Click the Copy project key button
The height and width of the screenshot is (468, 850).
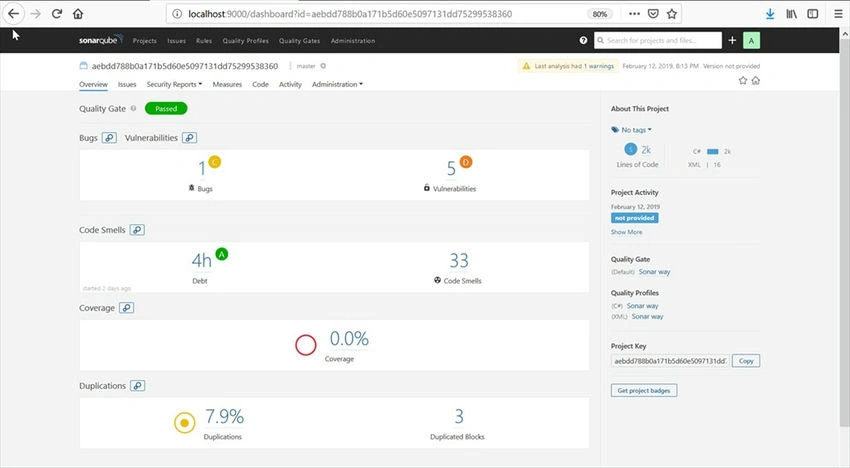pos(746,361)
